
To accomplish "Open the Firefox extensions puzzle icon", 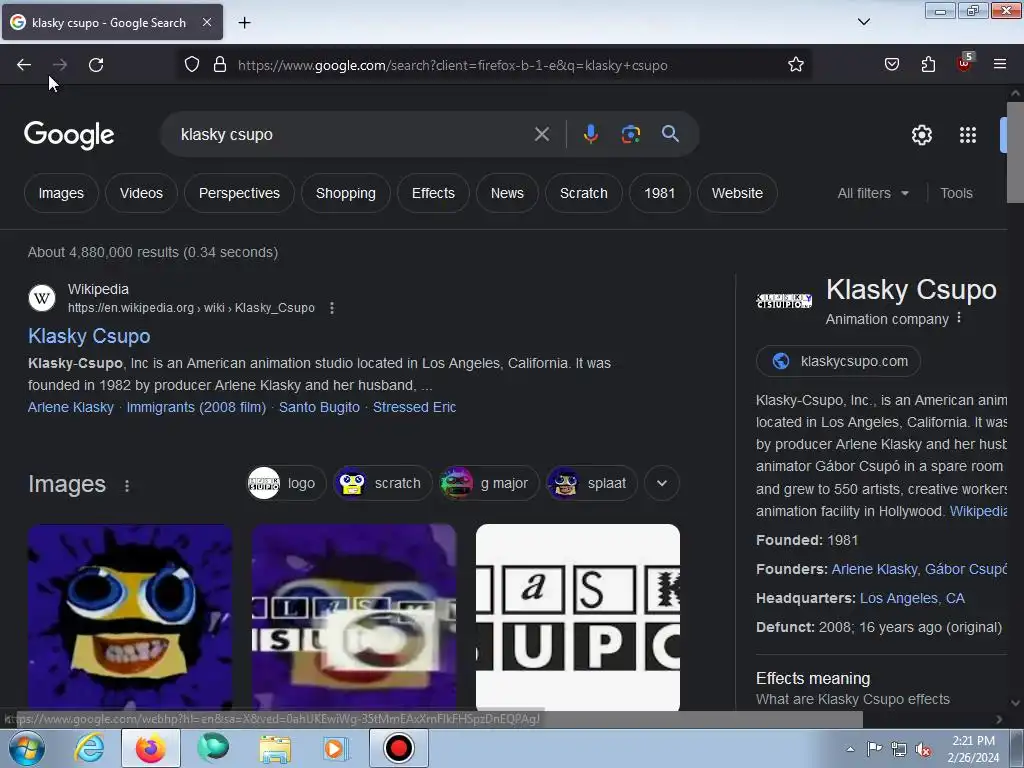I will pyautogui.click(x=928, y=65).
